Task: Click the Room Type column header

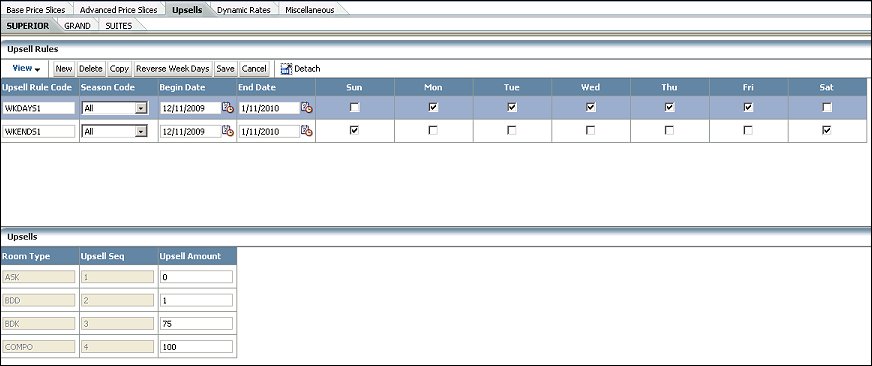Action: click(x=40, y=256)
